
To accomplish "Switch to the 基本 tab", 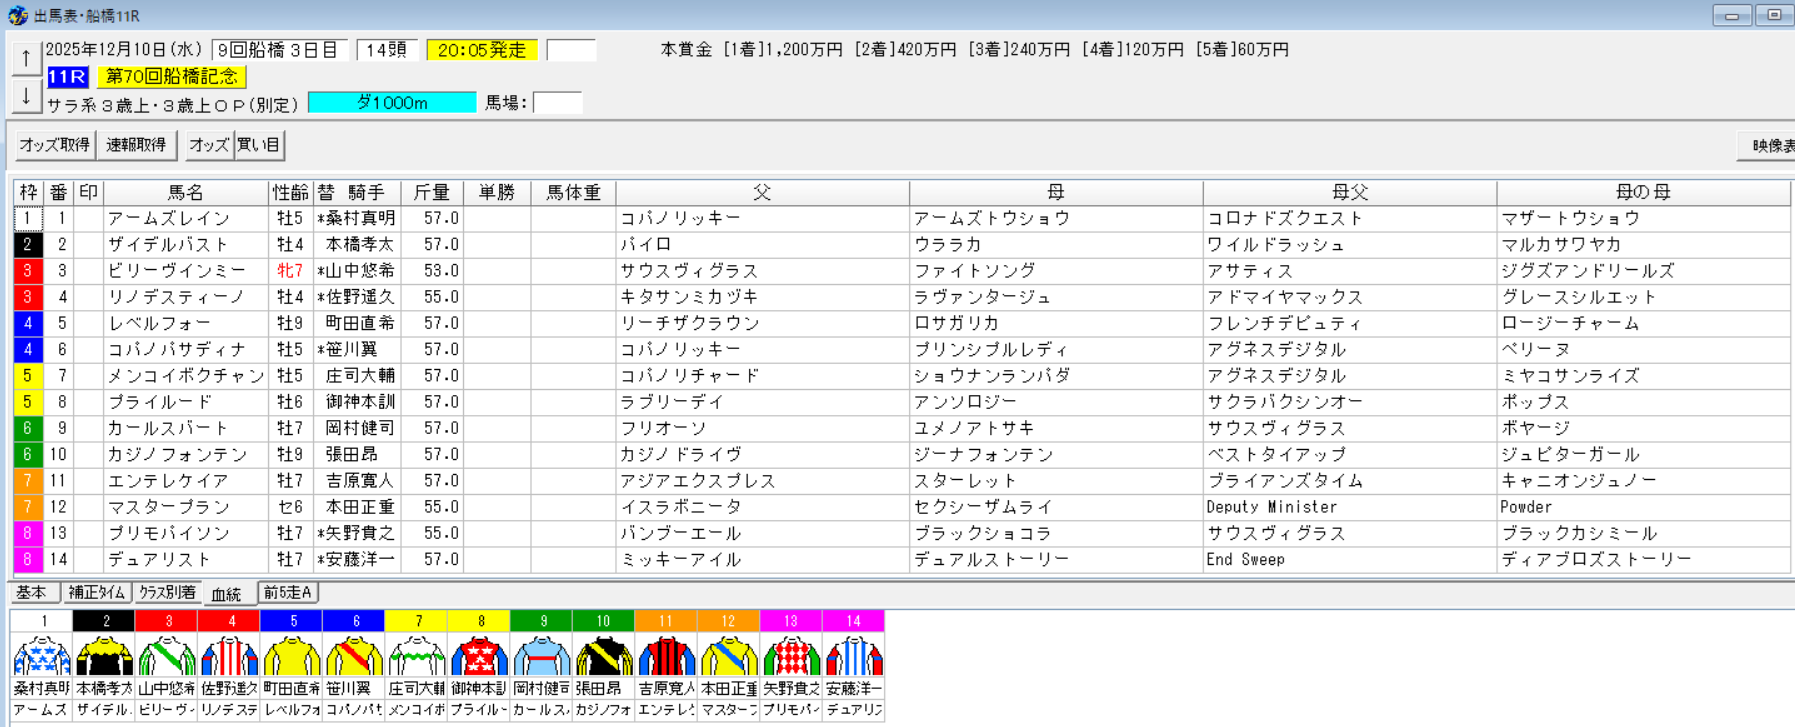I will pos(32,593).
